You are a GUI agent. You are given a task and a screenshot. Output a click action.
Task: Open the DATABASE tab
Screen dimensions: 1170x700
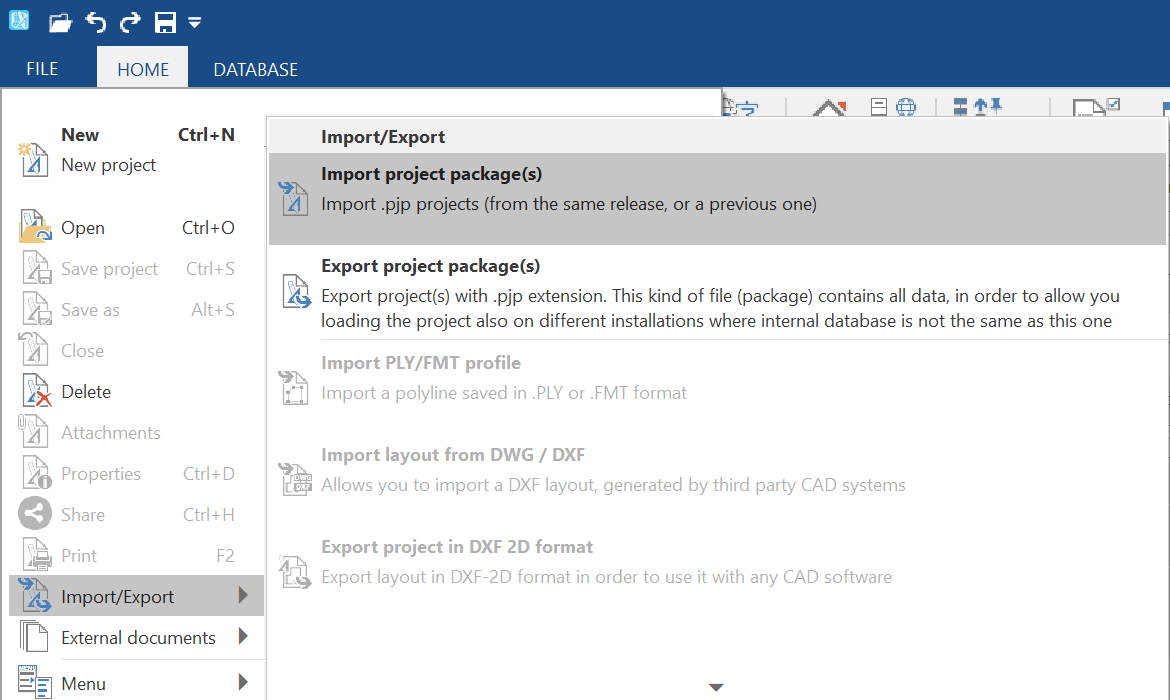[255, 69]
